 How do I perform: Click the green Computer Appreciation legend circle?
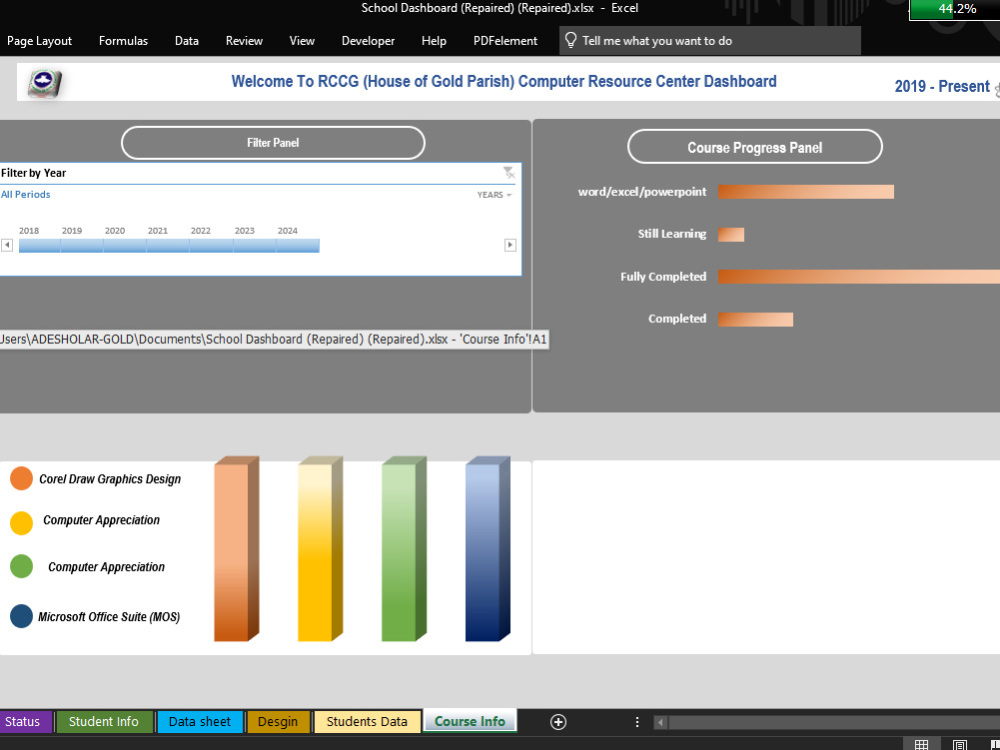[21, 566]
